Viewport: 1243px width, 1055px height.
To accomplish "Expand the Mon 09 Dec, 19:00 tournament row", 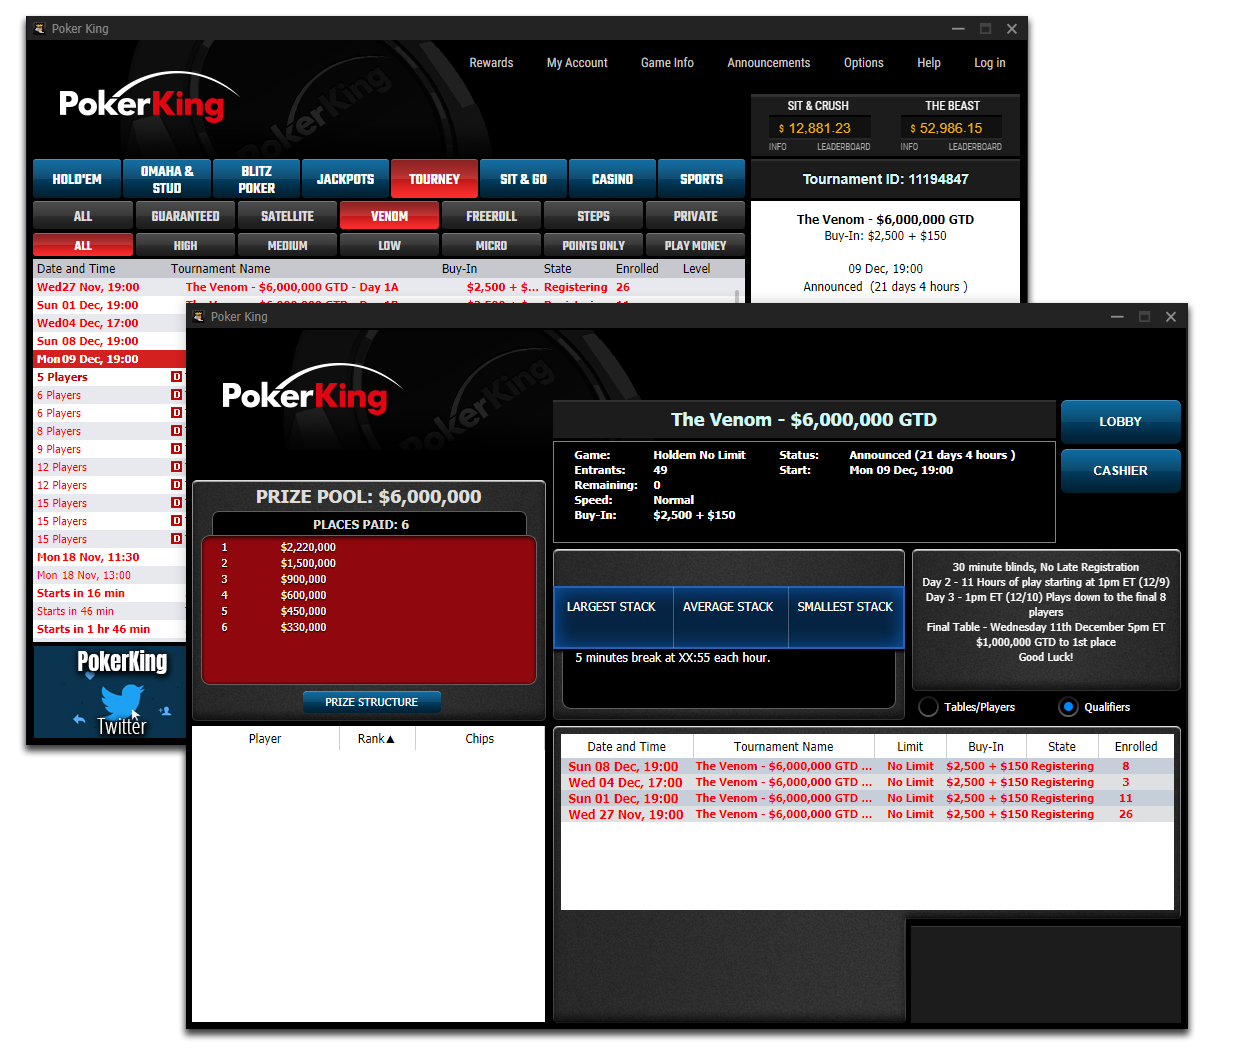I will click(x=88, y=359).
